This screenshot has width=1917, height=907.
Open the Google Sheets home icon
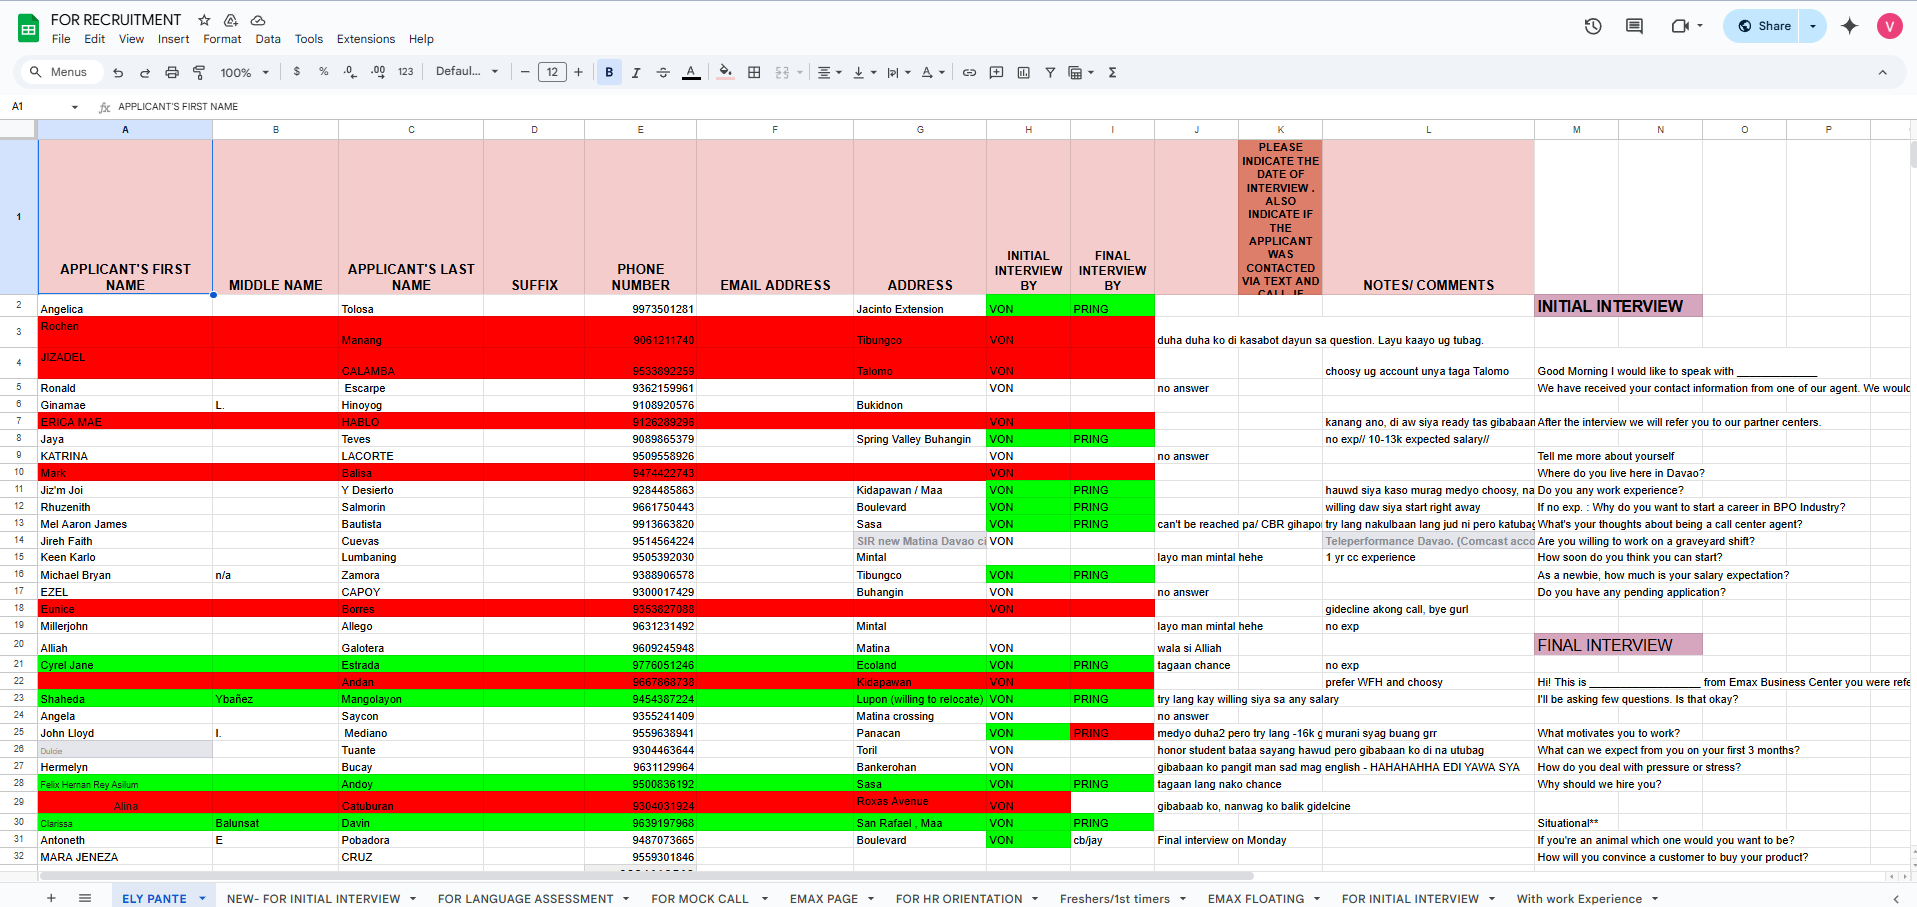[x=28, y=28]
